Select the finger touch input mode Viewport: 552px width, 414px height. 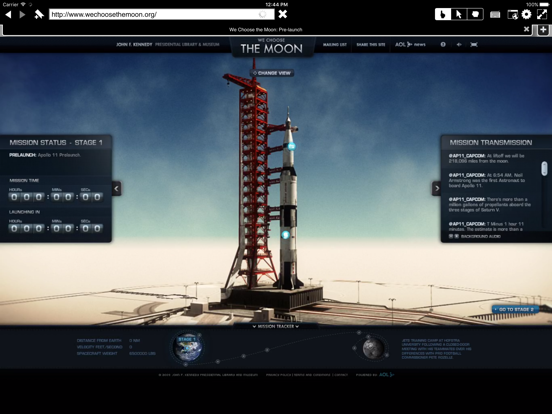(x=443, y=14)
